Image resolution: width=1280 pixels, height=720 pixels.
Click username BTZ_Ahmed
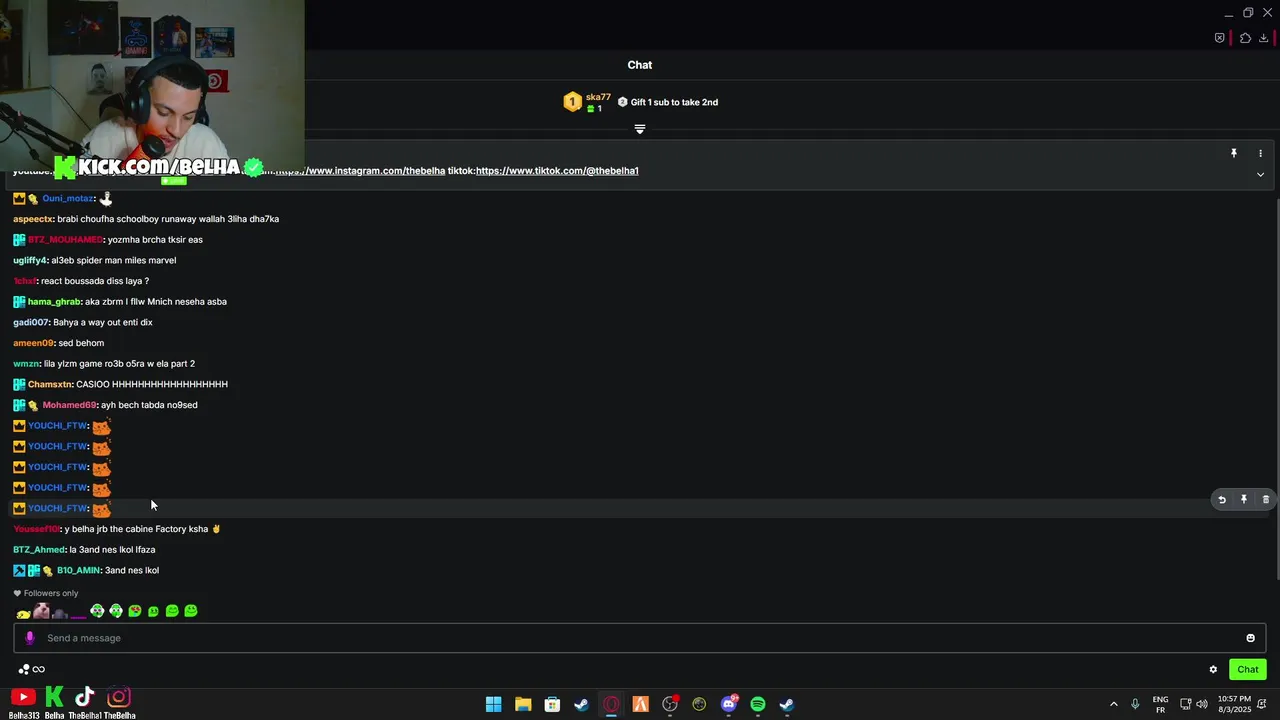[39, 550]
